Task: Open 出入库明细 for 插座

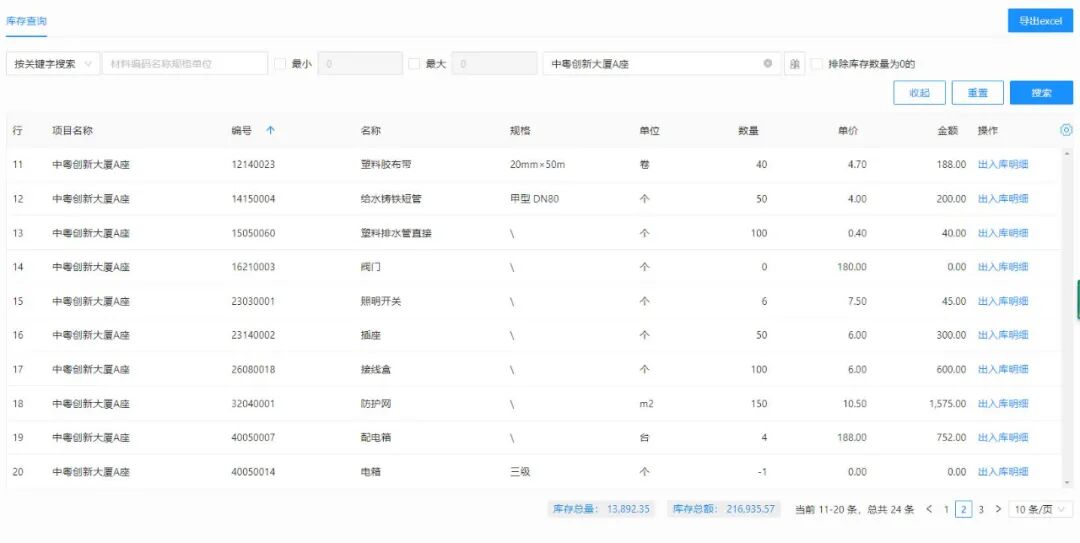Action: (1003, 336)
